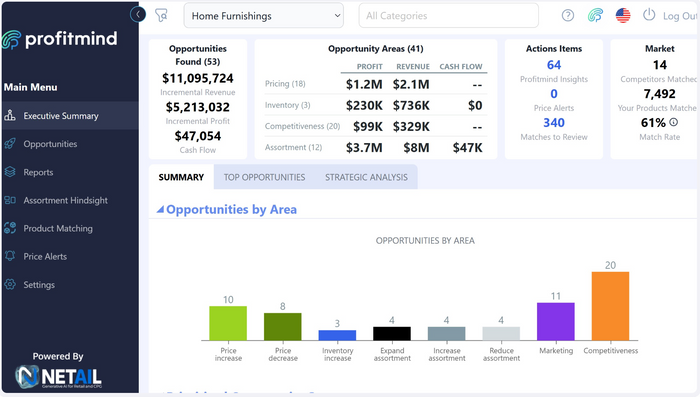Collapse the sidebar with the arrow button

point(138,14)
